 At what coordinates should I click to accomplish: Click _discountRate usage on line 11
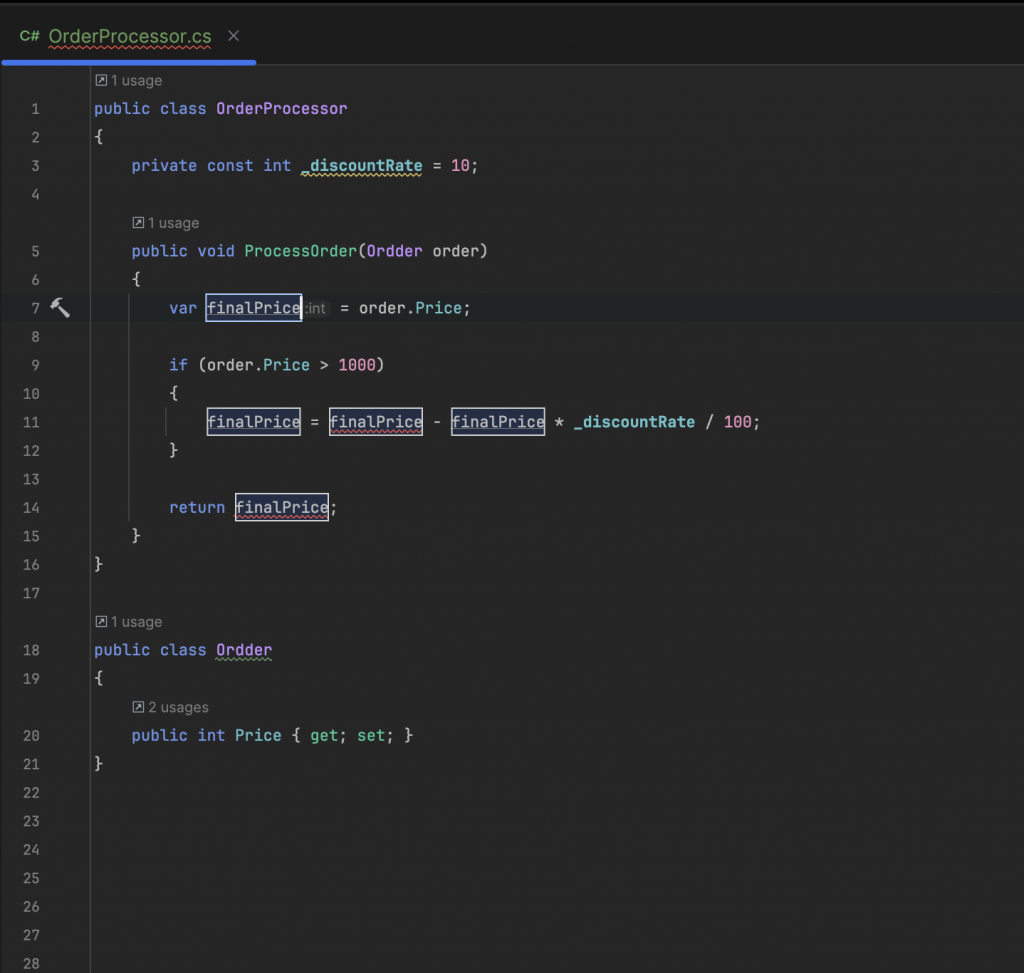[634, 422]
